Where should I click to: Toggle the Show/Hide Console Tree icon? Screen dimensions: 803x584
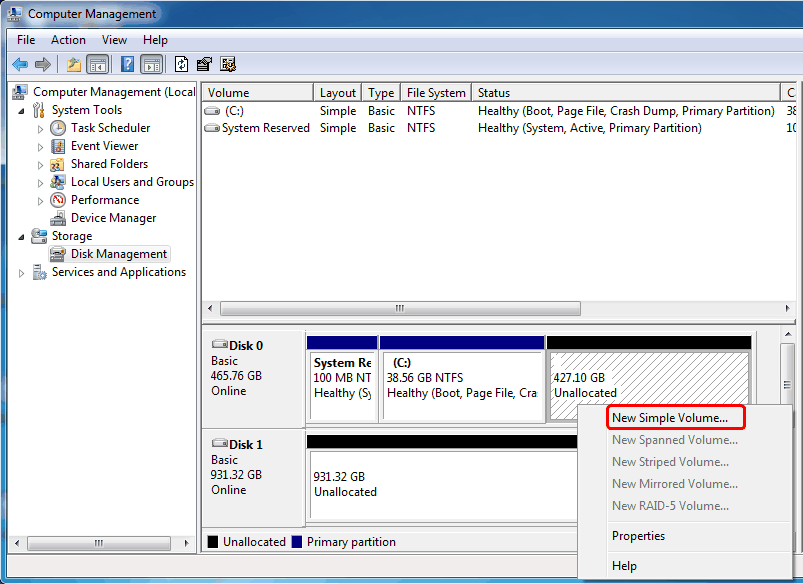(97, 65)
